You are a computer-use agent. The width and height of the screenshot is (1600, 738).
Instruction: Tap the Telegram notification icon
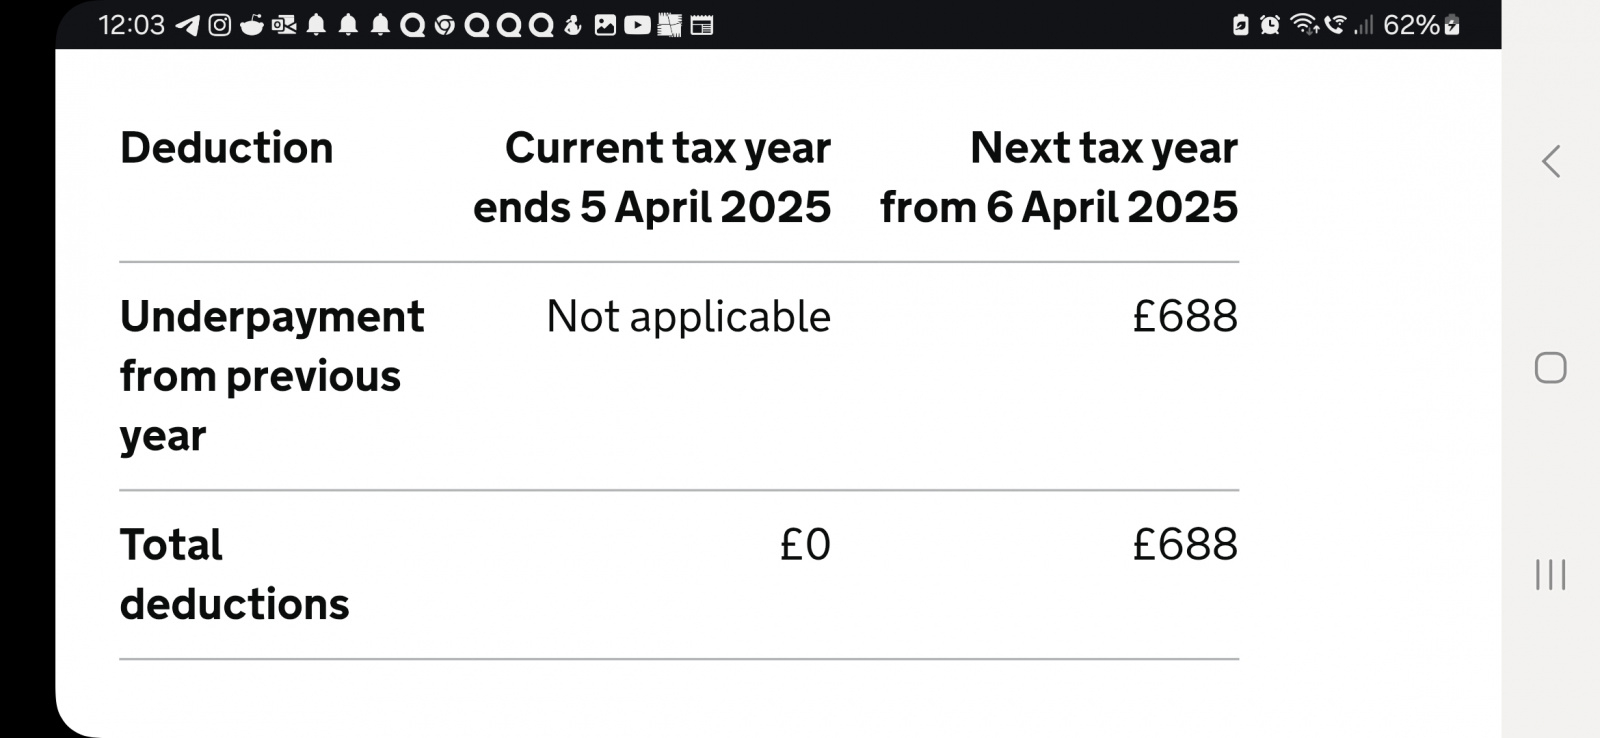[188, 25]
